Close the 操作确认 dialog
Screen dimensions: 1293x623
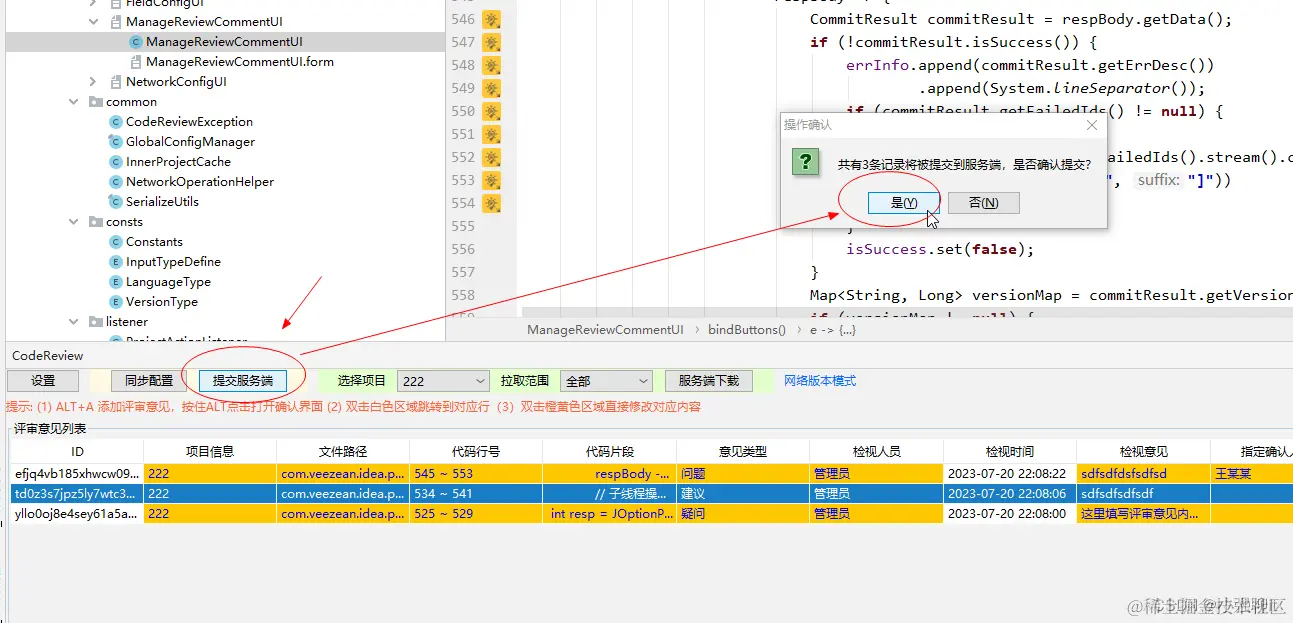point(1092,125)
